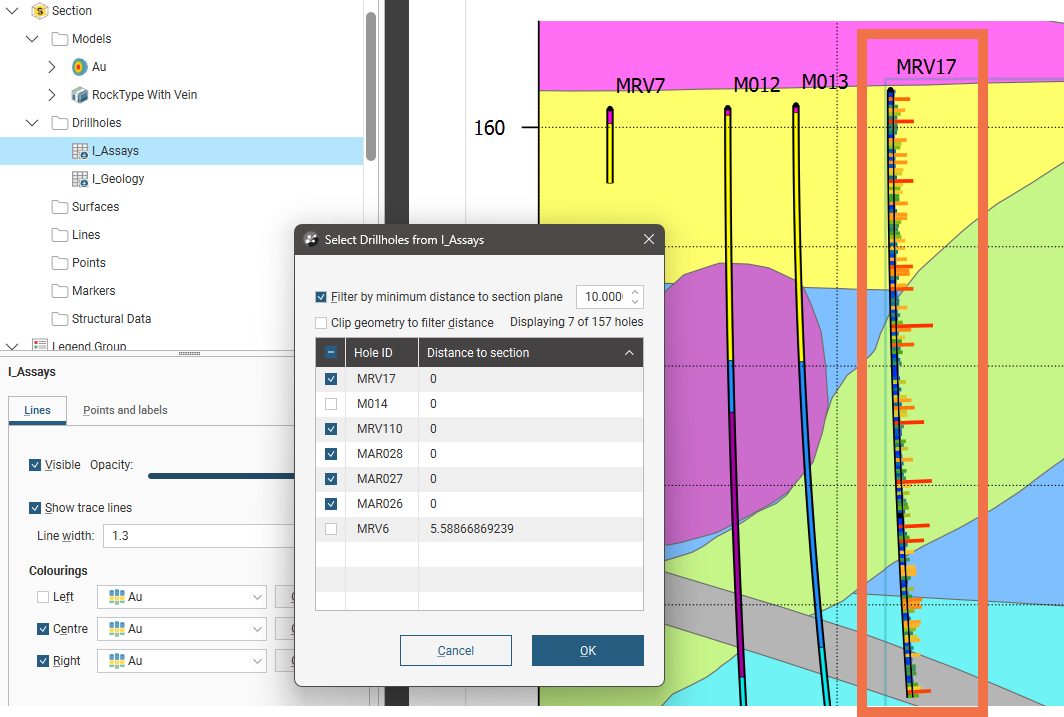Expand the Au model tree node

tap(52, 67)
